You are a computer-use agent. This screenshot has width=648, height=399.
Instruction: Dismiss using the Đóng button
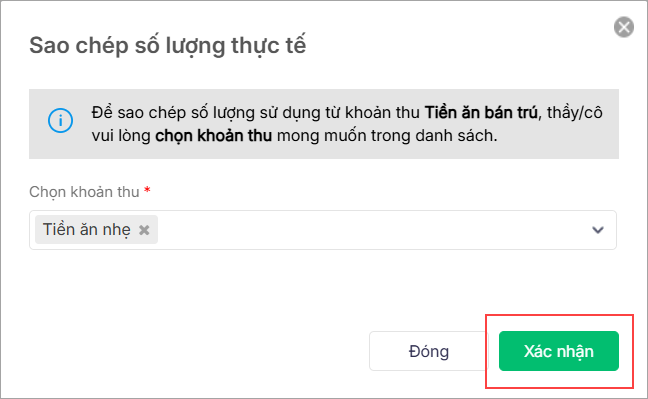(429, 351)
